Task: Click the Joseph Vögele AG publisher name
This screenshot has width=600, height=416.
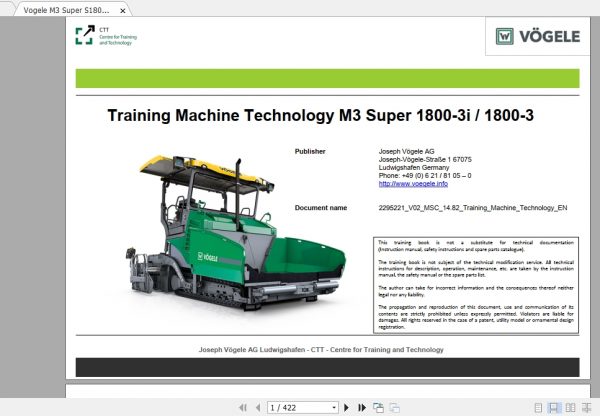Action: pos(406,152)
